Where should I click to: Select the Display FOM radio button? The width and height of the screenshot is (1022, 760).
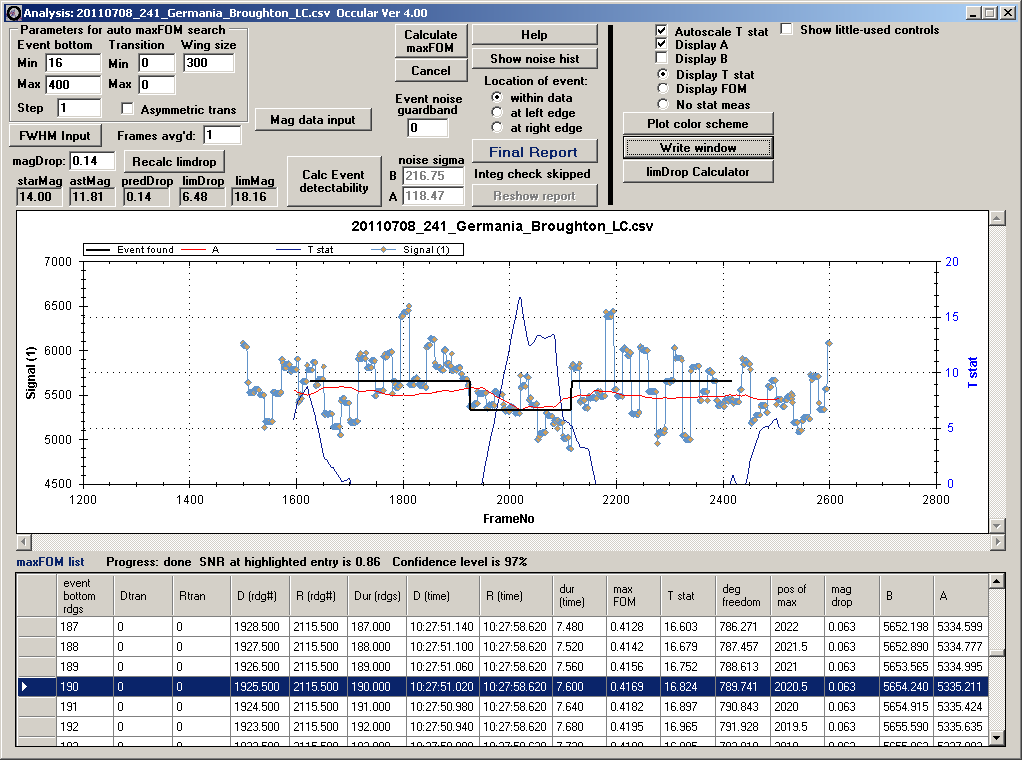tap(663, 89)
